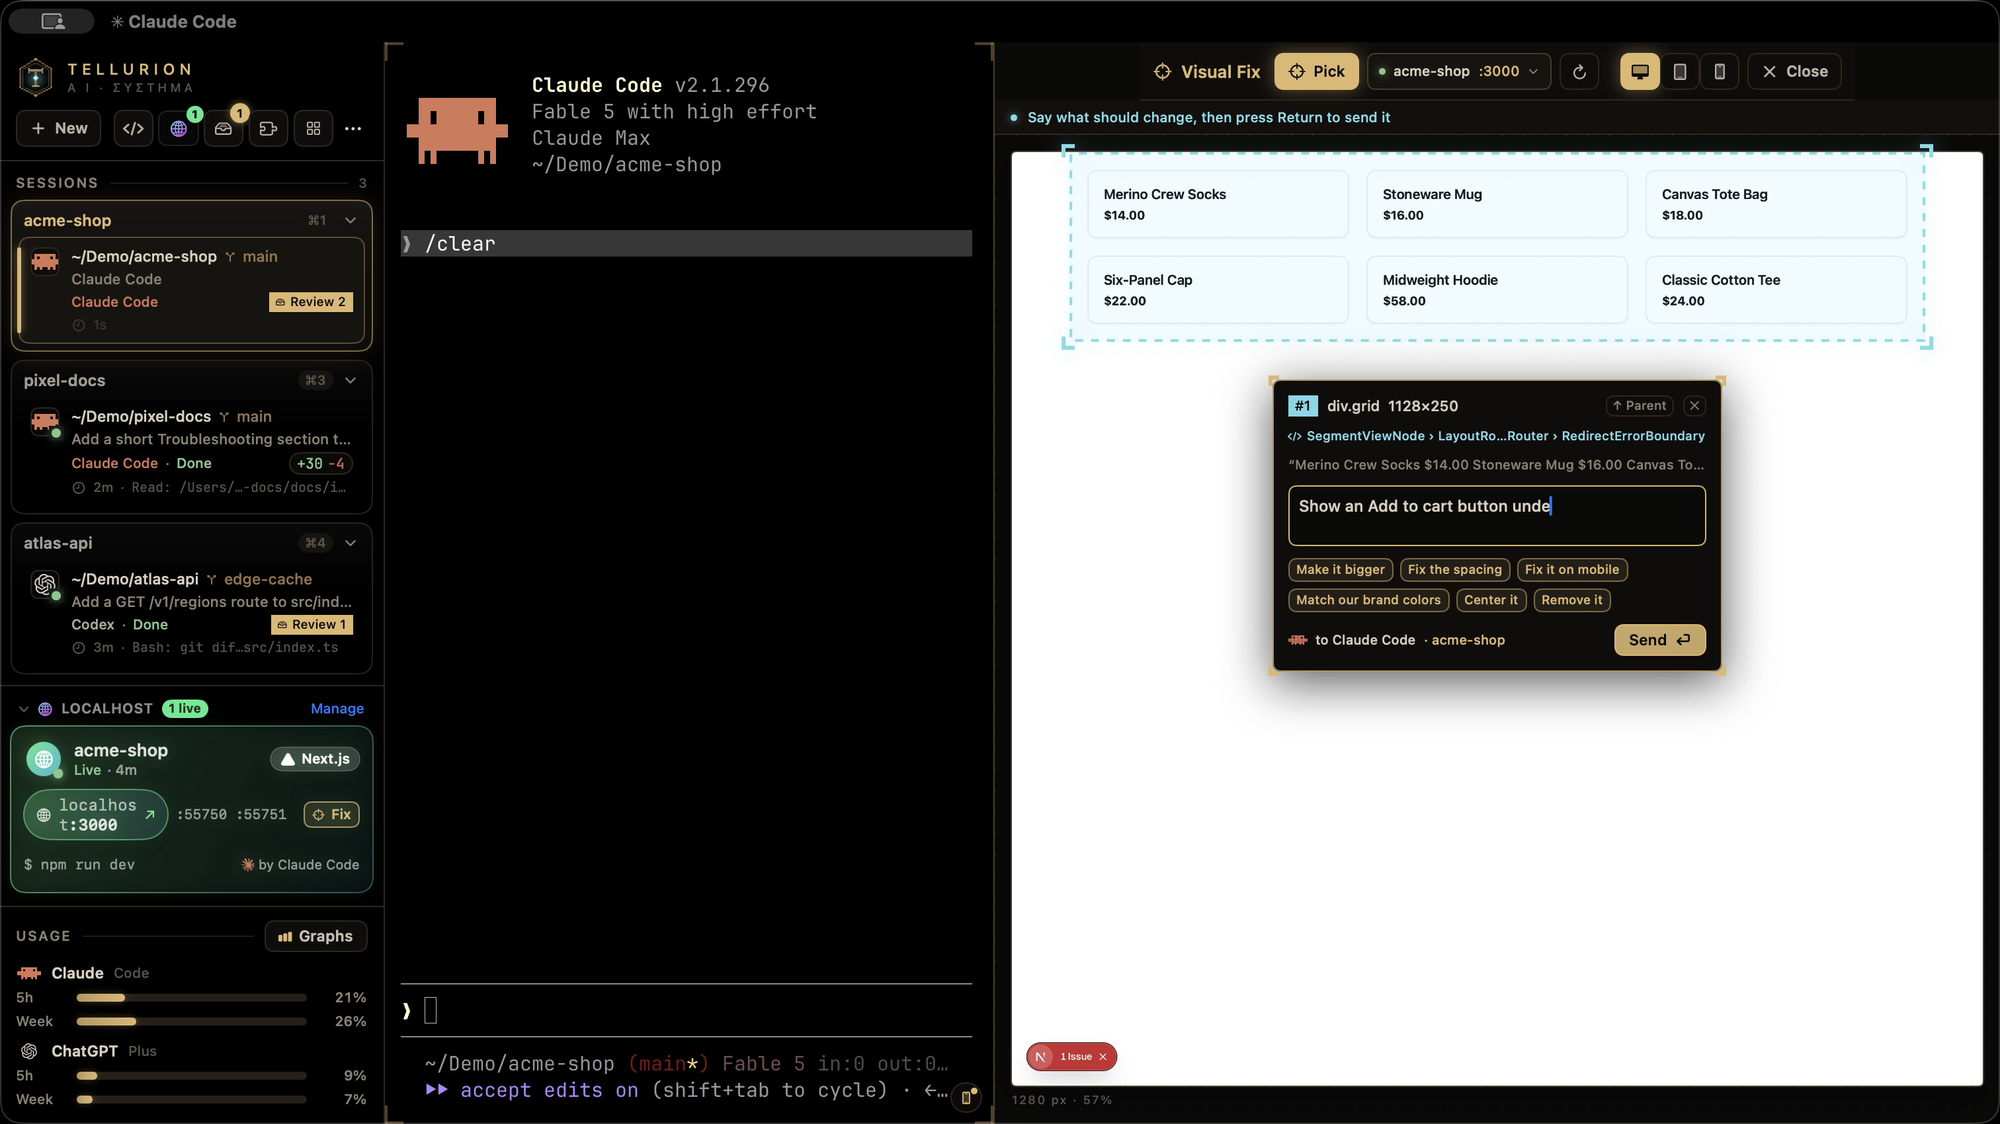Click the Send button in the popup
Viewport: 2000px width, 1124px height.
1660,640
